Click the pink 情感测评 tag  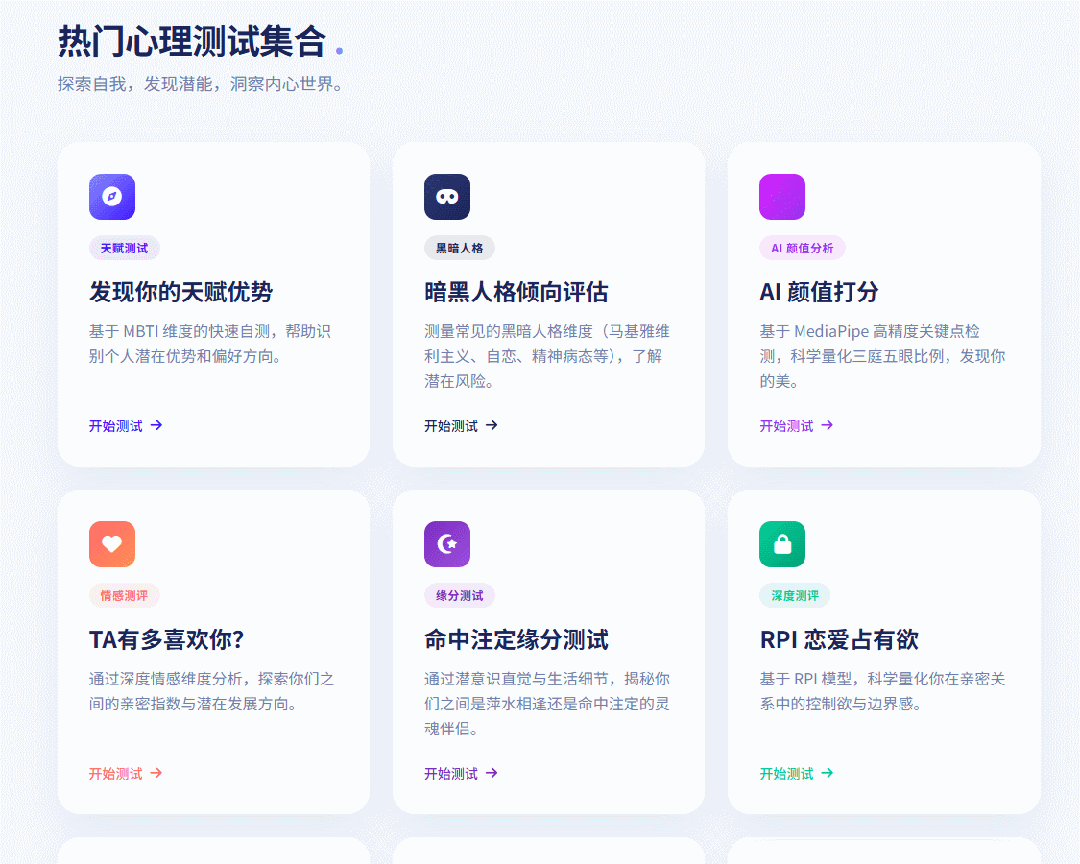[124, 595]
